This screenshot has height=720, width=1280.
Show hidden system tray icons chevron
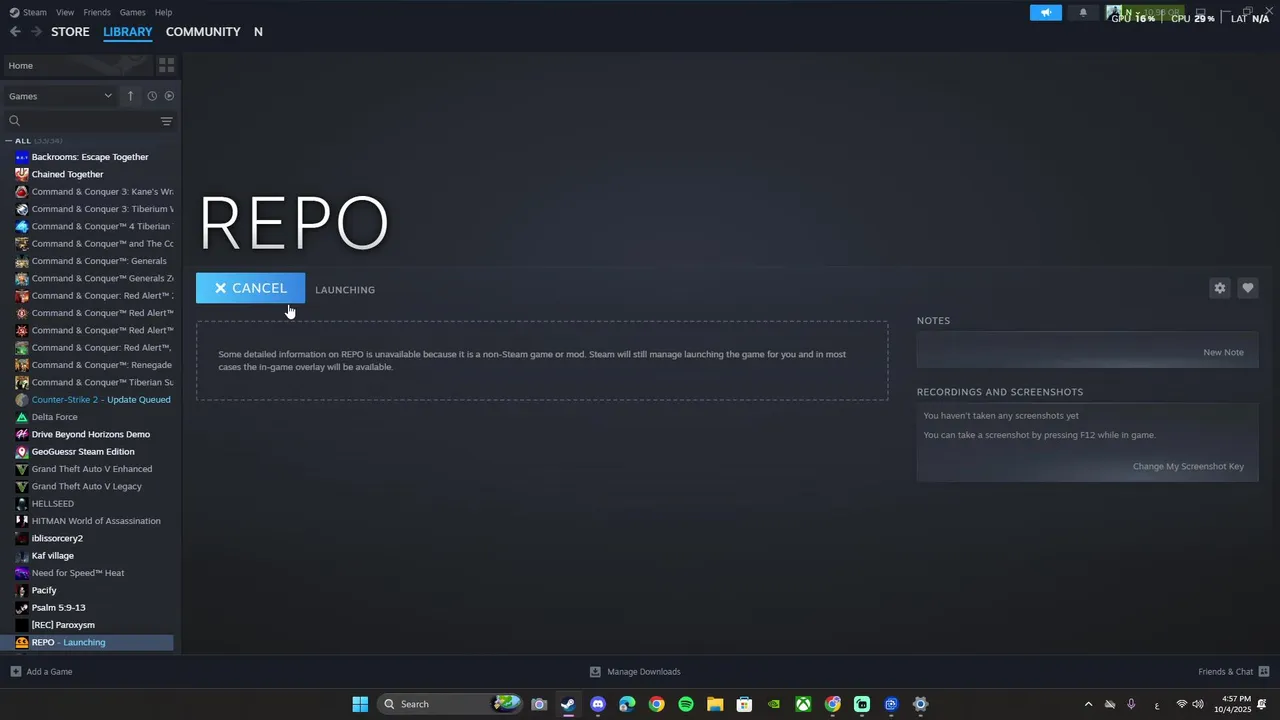click(x=1088, y=704)
